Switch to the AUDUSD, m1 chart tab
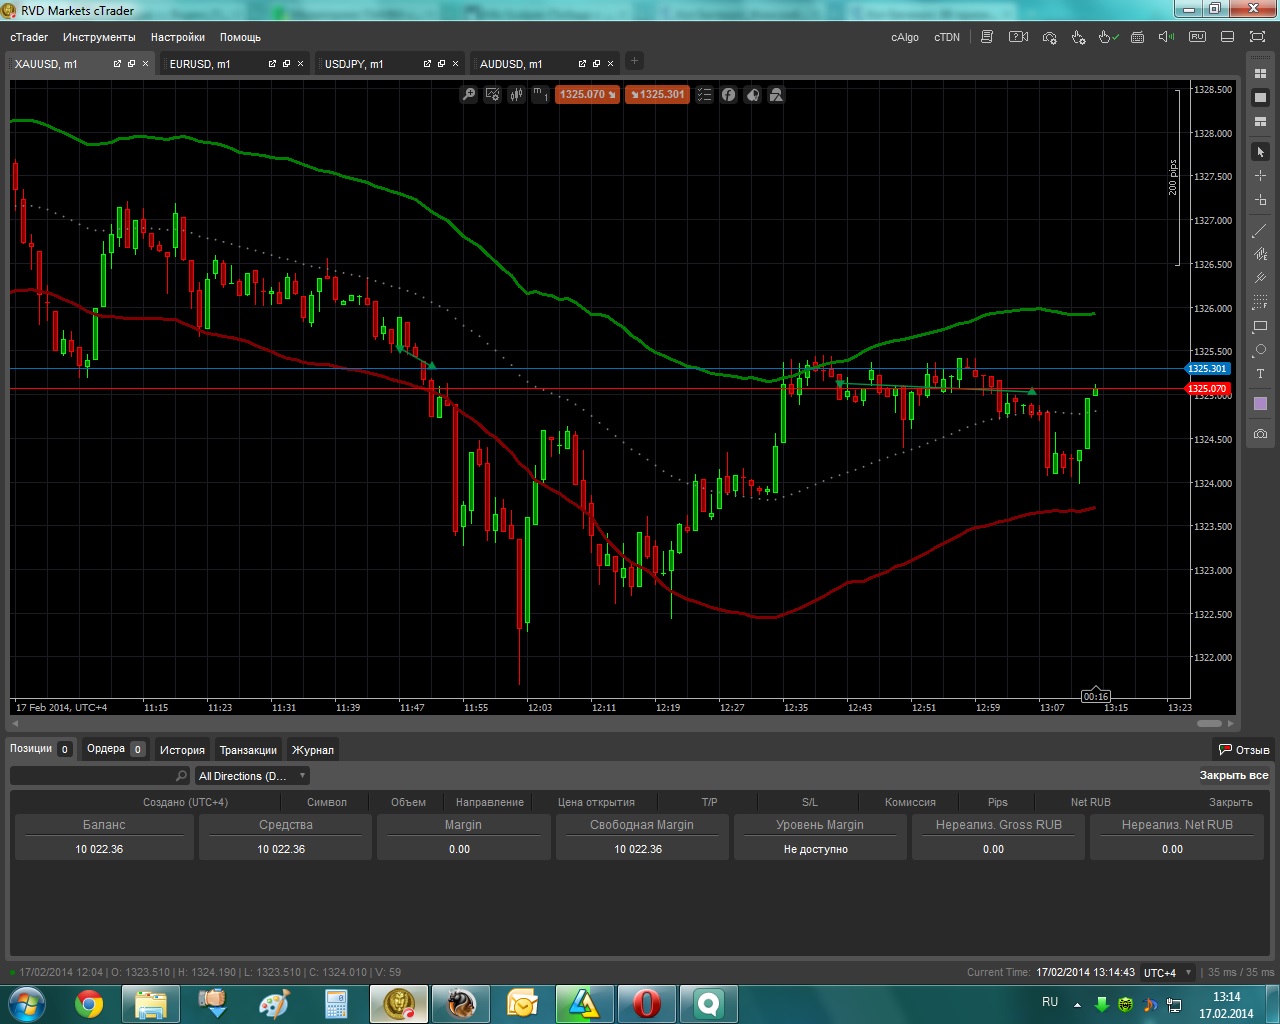 click(511, 64)
